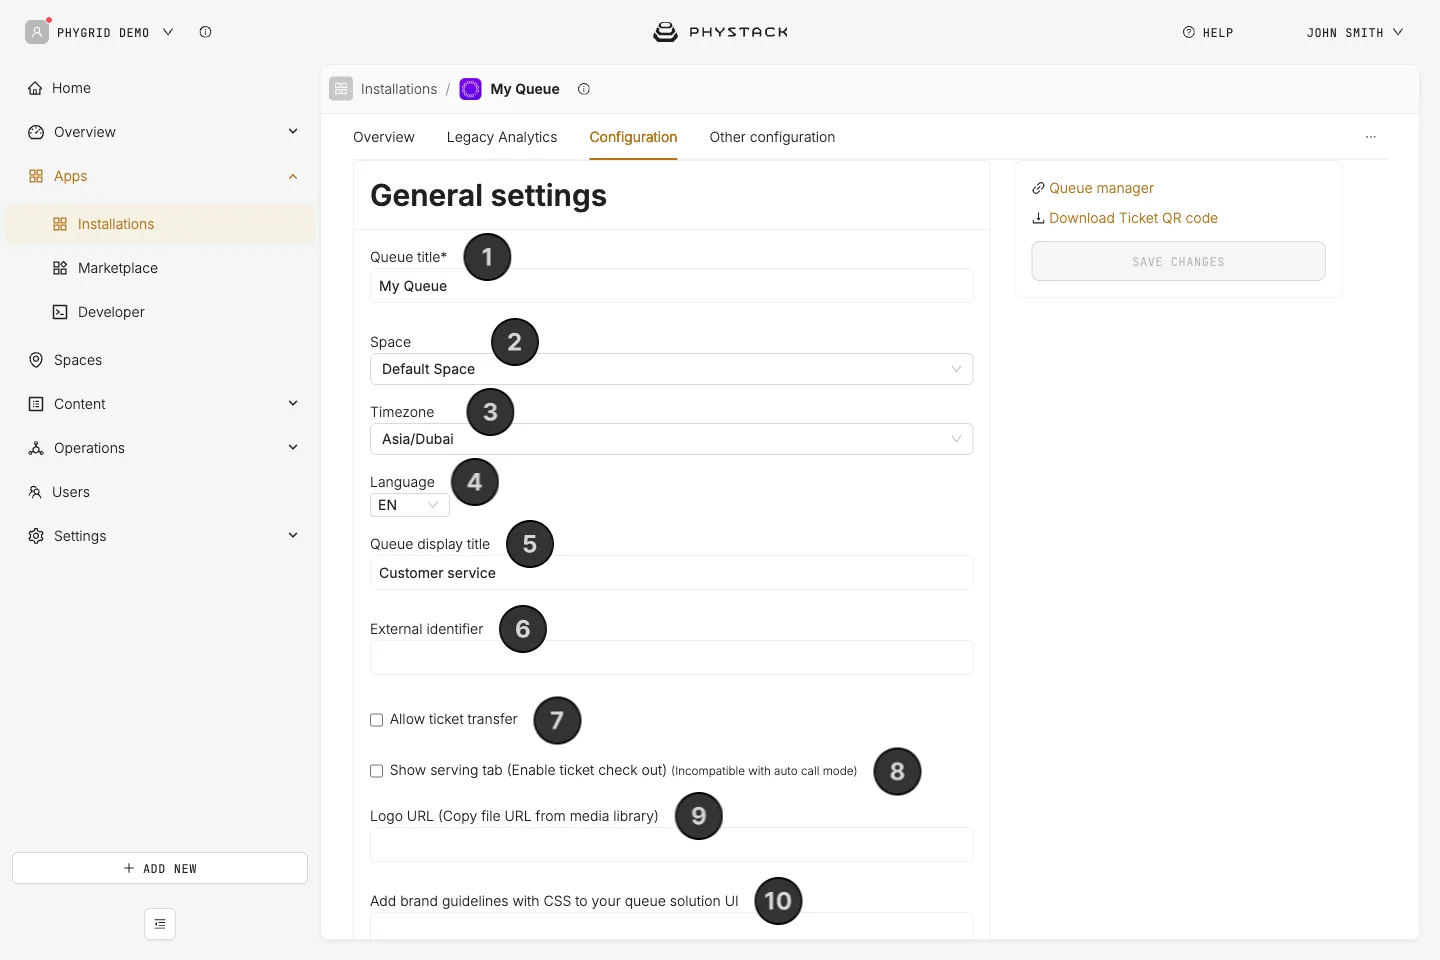Click the Add New button

coord(160,868)
